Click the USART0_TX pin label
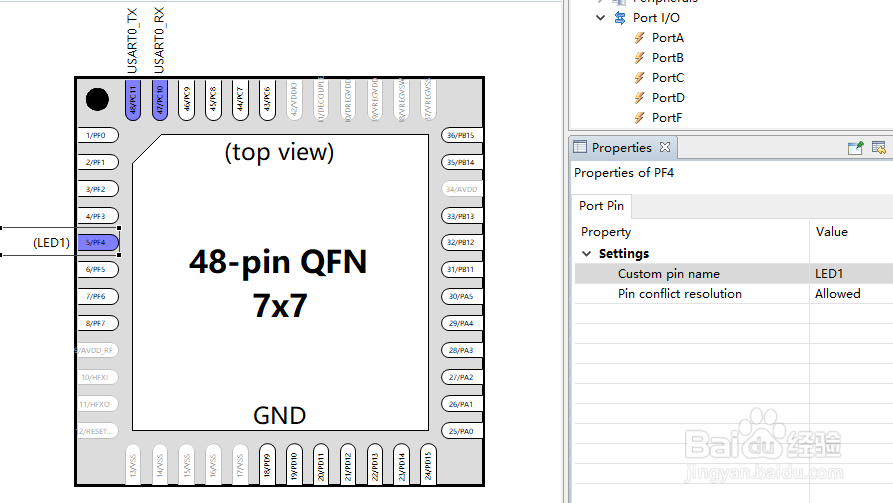Viewport: 893px width, 503px height. tap(132, 41)
